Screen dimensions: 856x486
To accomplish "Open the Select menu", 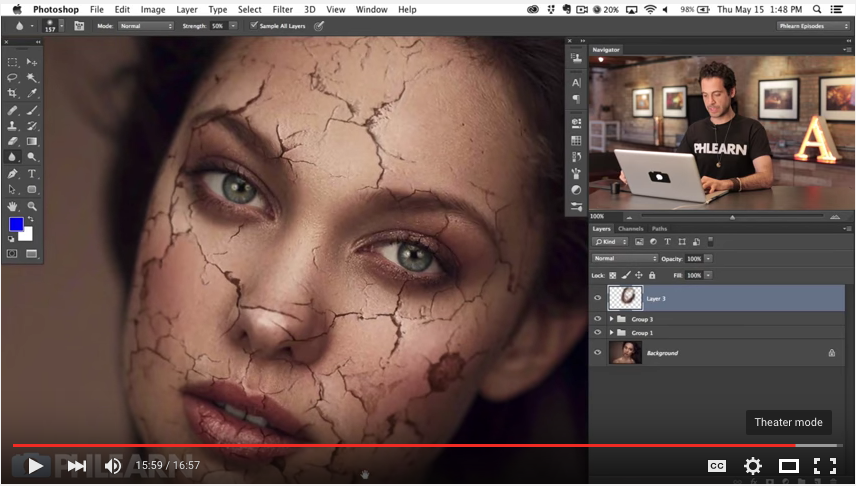I will point(249,9).
